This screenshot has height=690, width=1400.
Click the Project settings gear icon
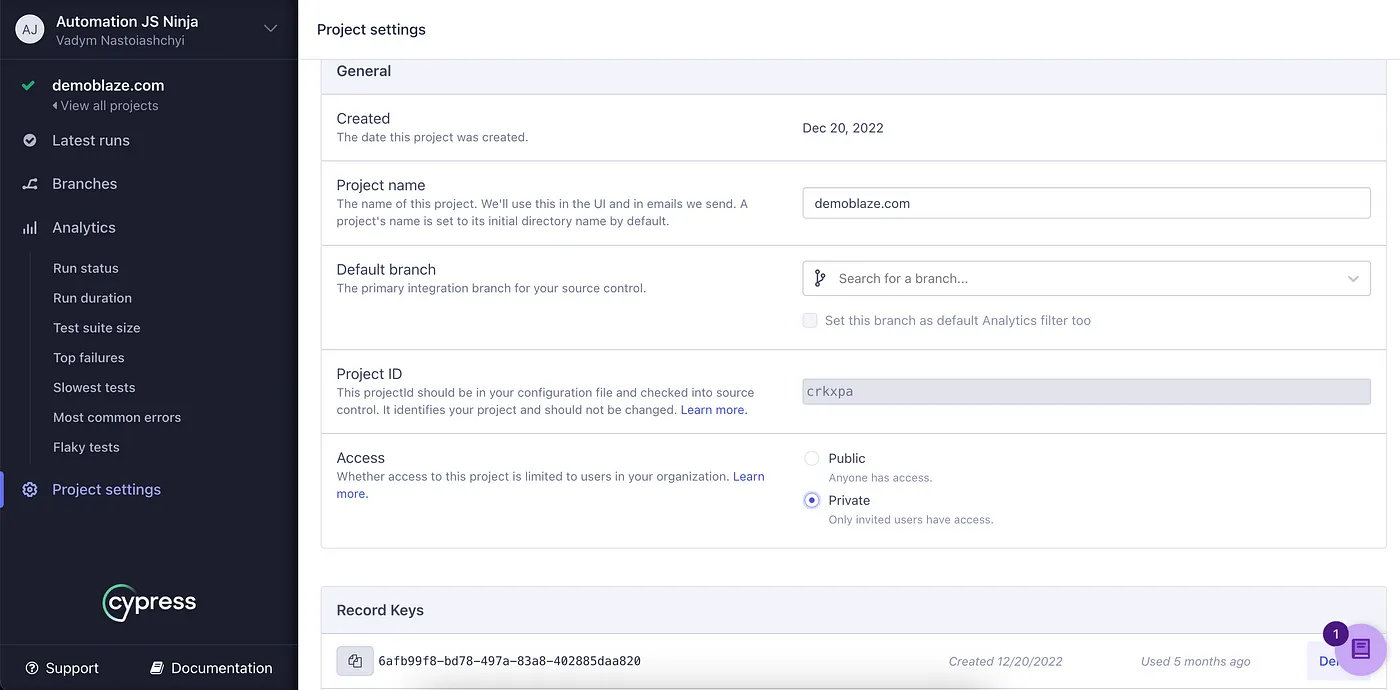click(x=30, y=490)
